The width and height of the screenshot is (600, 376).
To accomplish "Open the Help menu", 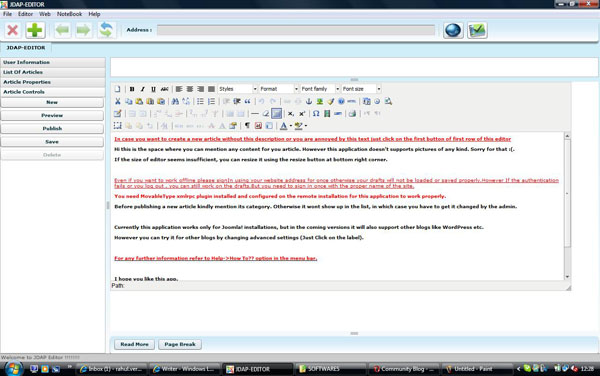I will (x=94, y=14).
